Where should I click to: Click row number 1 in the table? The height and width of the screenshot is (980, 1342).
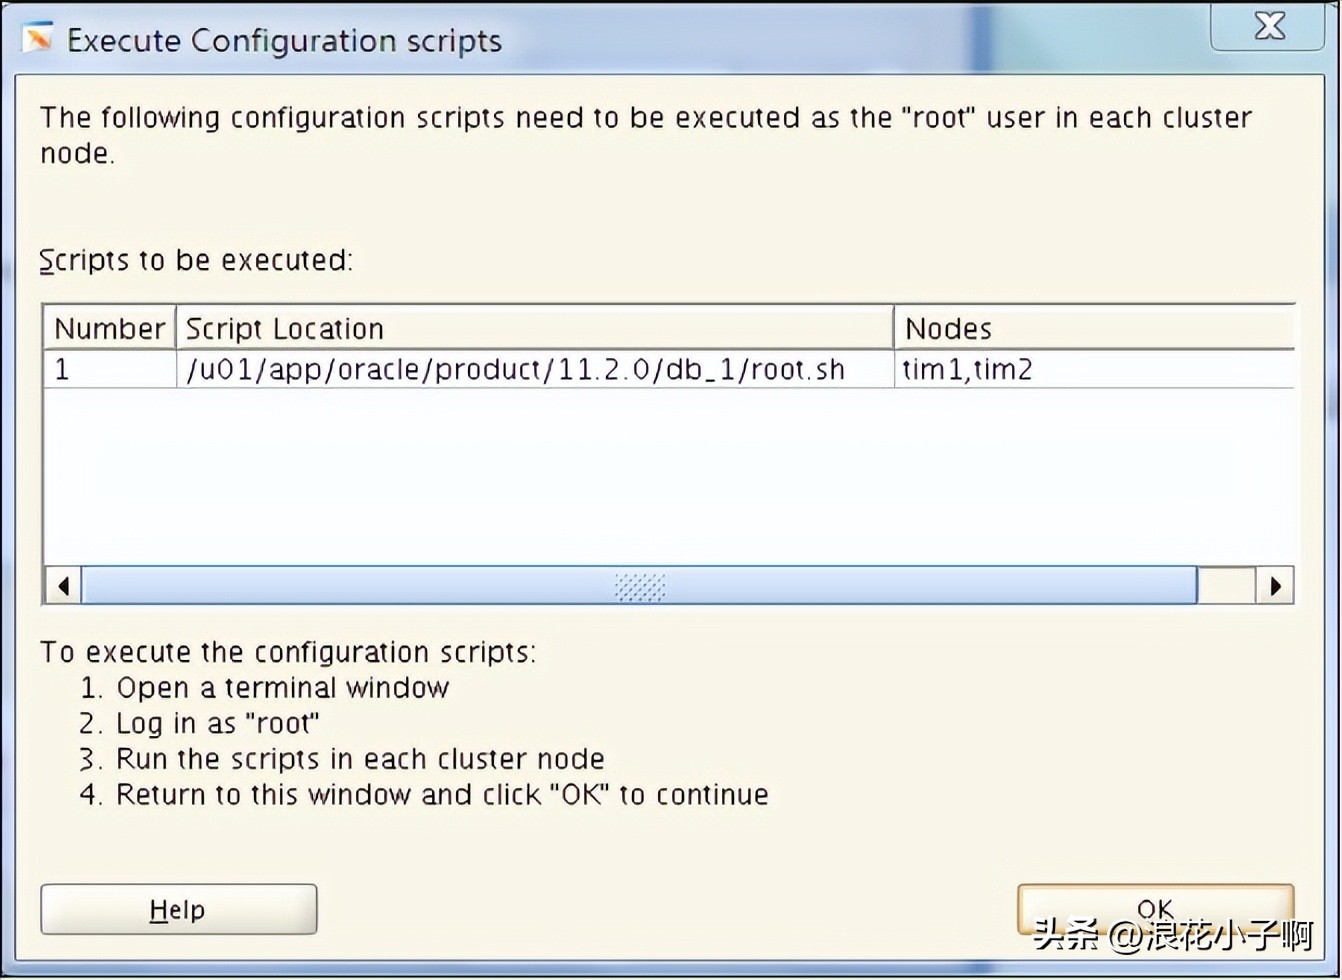pos(62,369)
